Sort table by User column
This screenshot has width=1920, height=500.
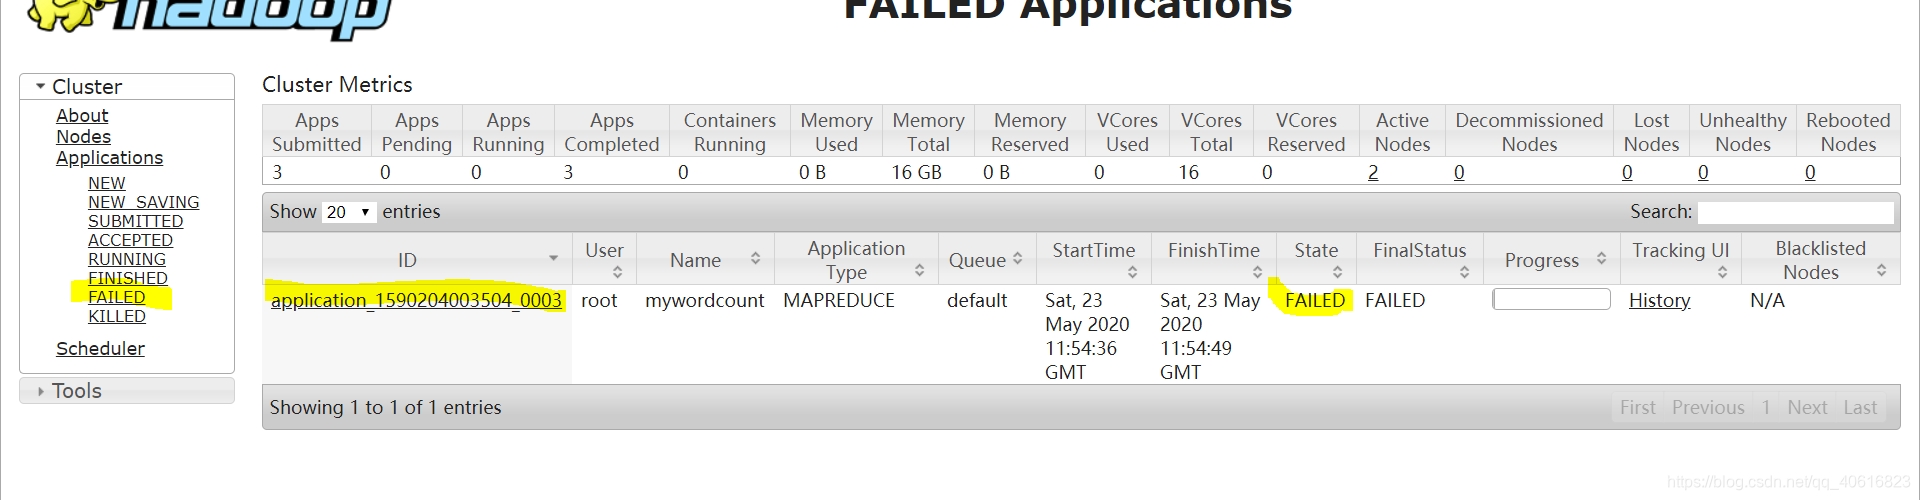(x=604, y=260)
